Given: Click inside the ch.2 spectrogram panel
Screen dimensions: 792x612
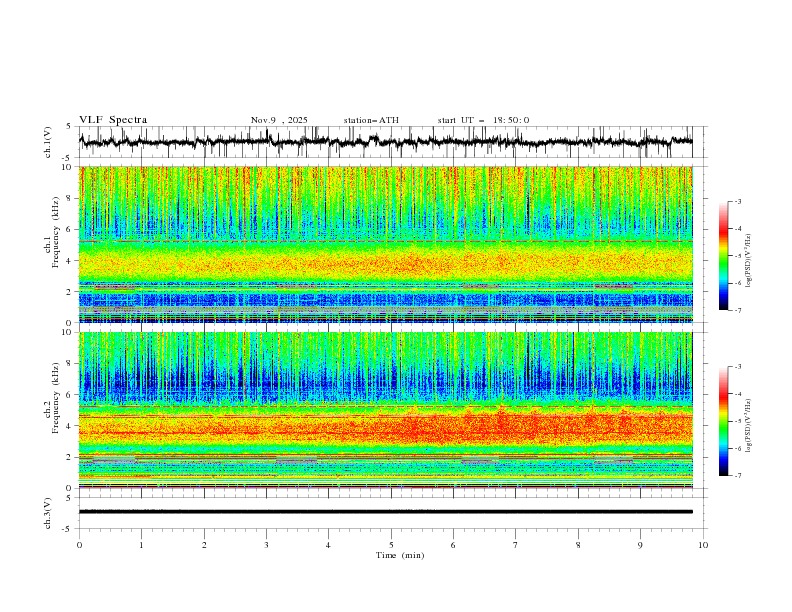Looking at the screenshot, I should (x=386, y=410).
